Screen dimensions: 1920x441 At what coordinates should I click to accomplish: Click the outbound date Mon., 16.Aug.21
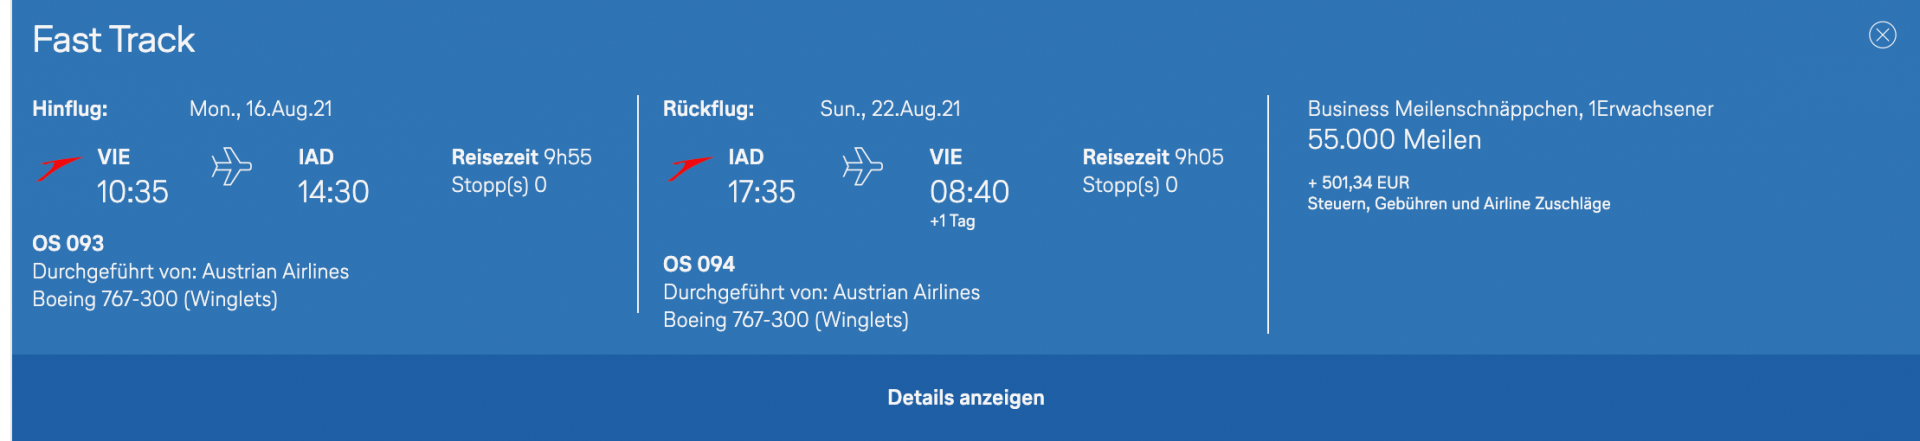261,109
